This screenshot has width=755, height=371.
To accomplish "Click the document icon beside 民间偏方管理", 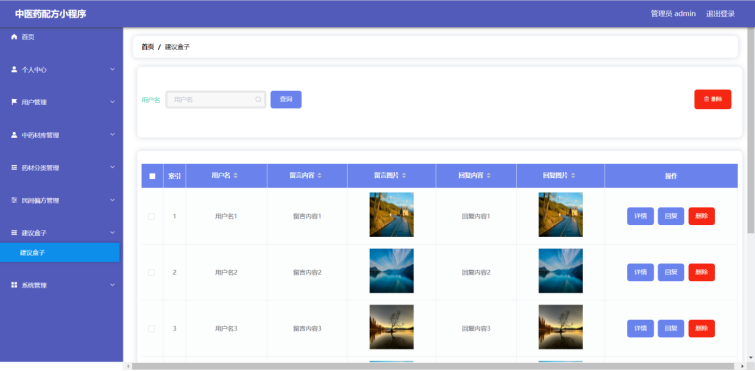I will [14, 200].
